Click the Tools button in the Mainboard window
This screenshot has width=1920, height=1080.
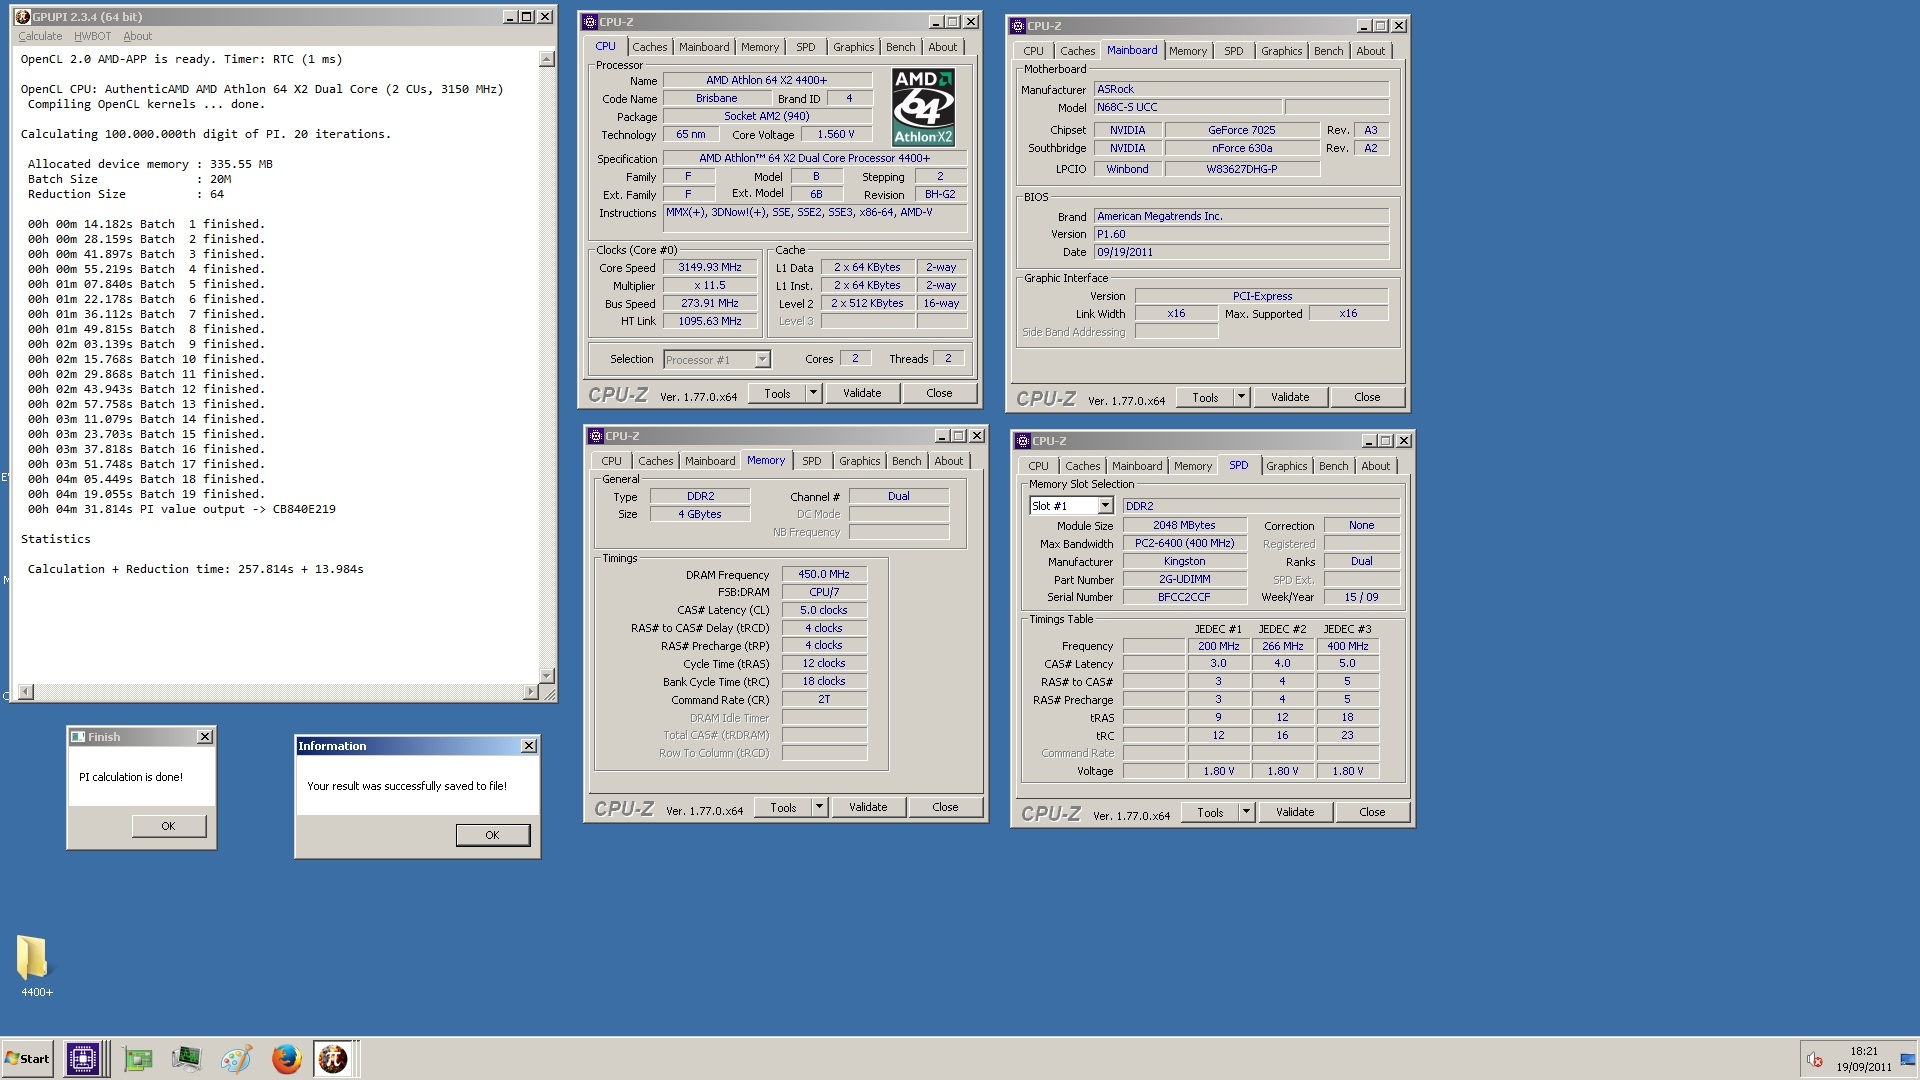[1205, 397]
